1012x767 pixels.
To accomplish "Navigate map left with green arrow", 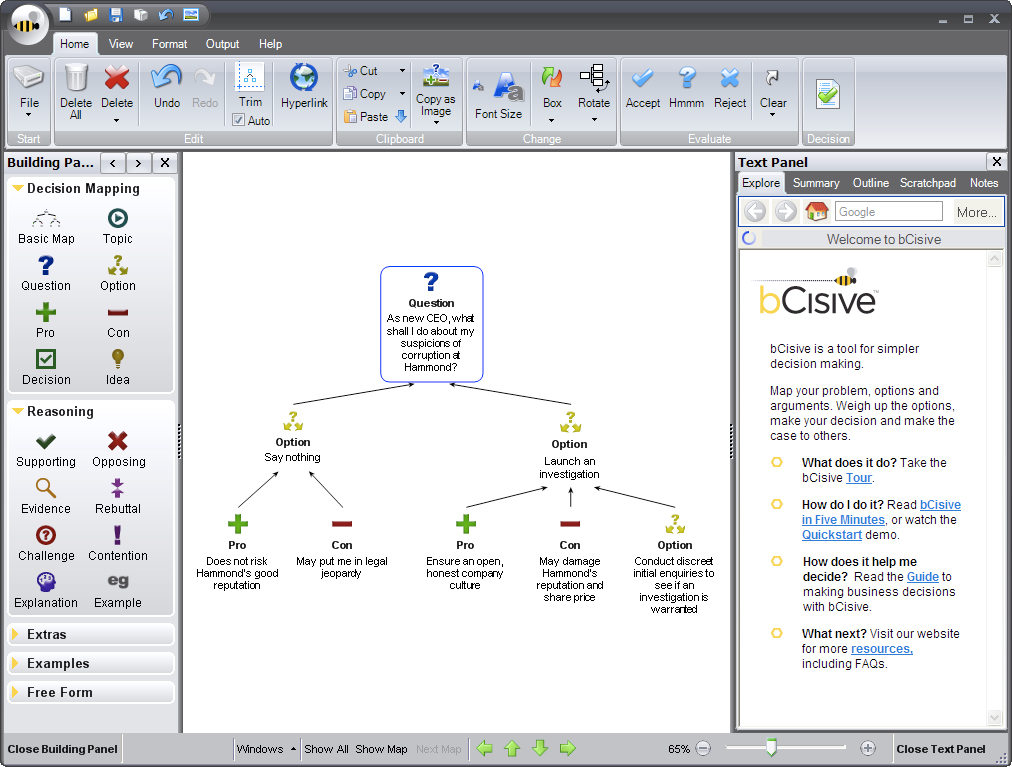I will (485, 749).
